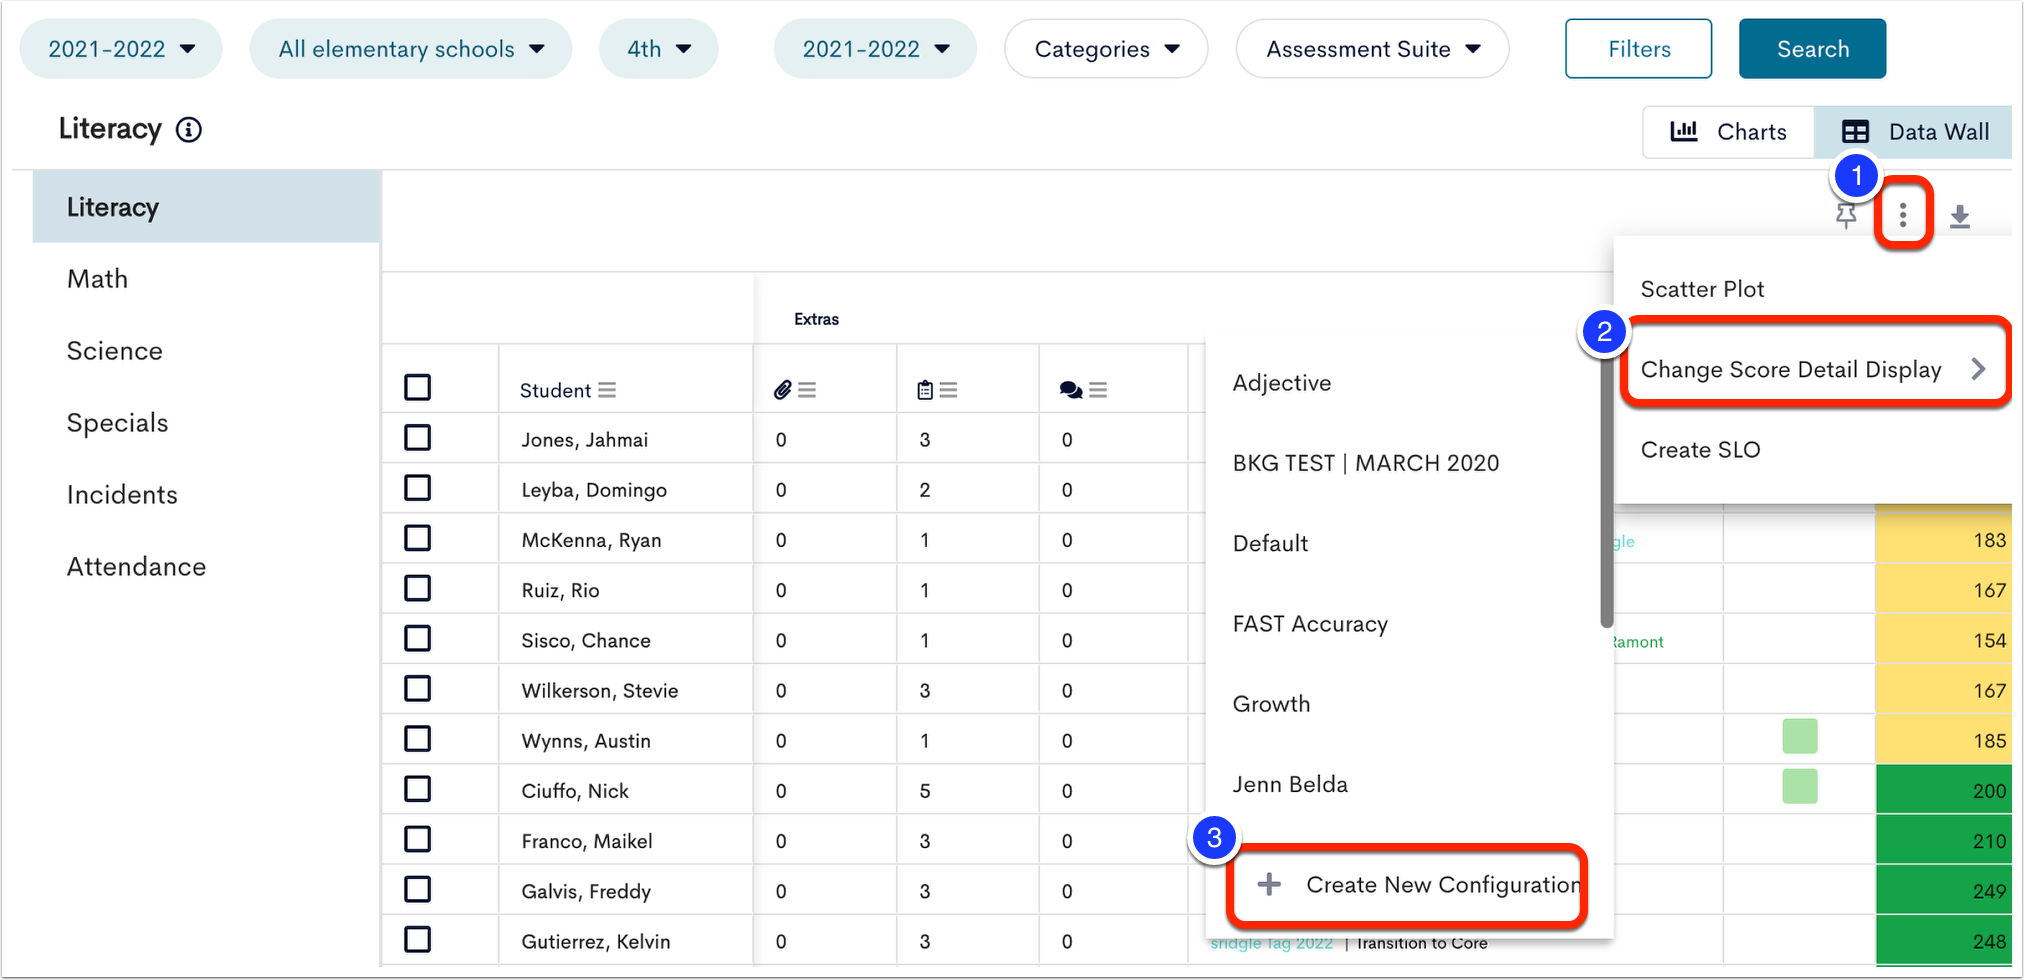This screenshot has height=980, width=2024.
Task: Choose Growth configuration
Action: 1271,704
